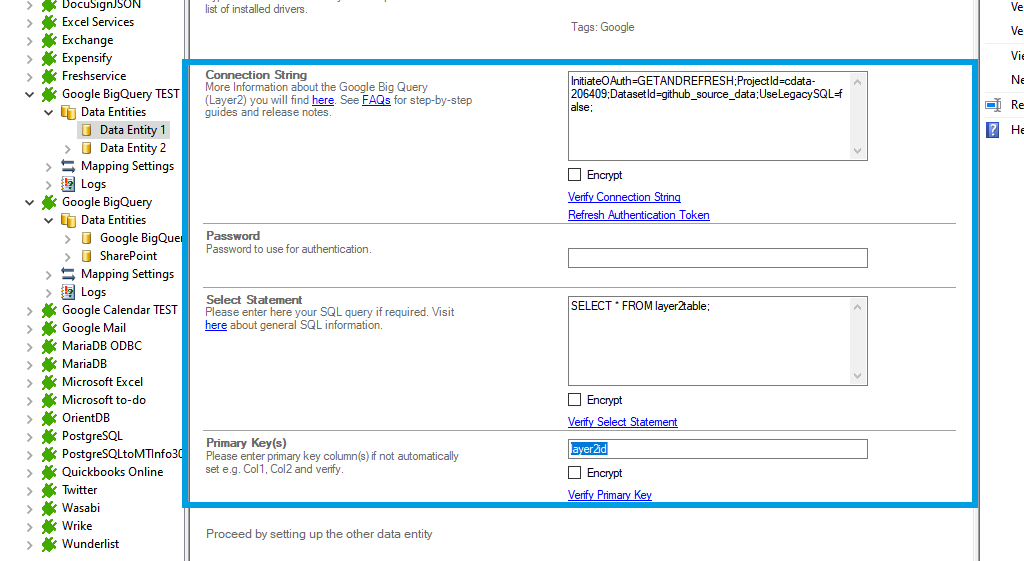The width and height of the screenshot is (1024, 561).
Task: Click the Microsoft Excel connection icon
Action: (49, 382)
